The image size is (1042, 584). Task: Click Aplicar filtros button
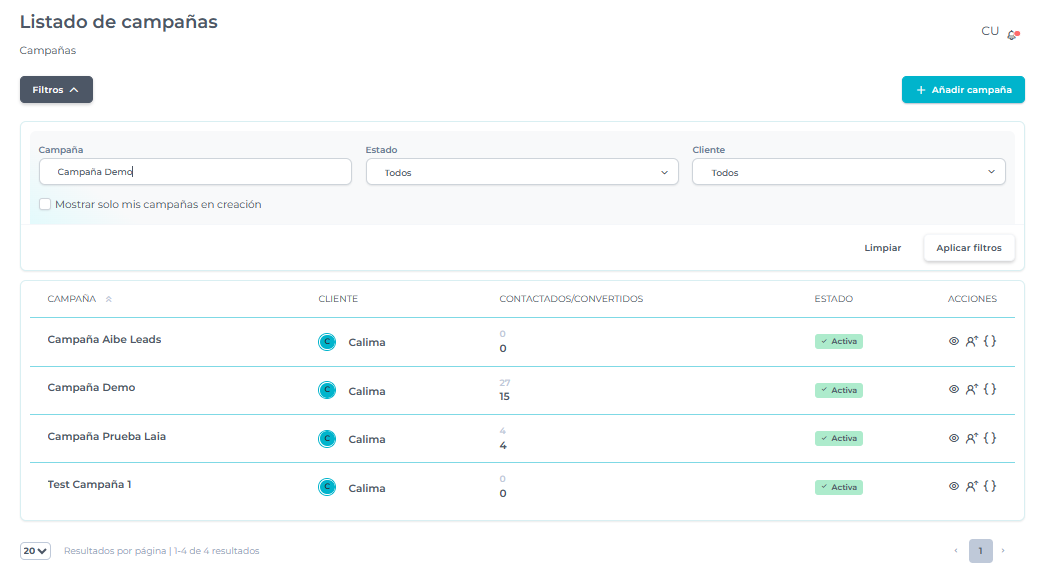(x=968, y=248)
